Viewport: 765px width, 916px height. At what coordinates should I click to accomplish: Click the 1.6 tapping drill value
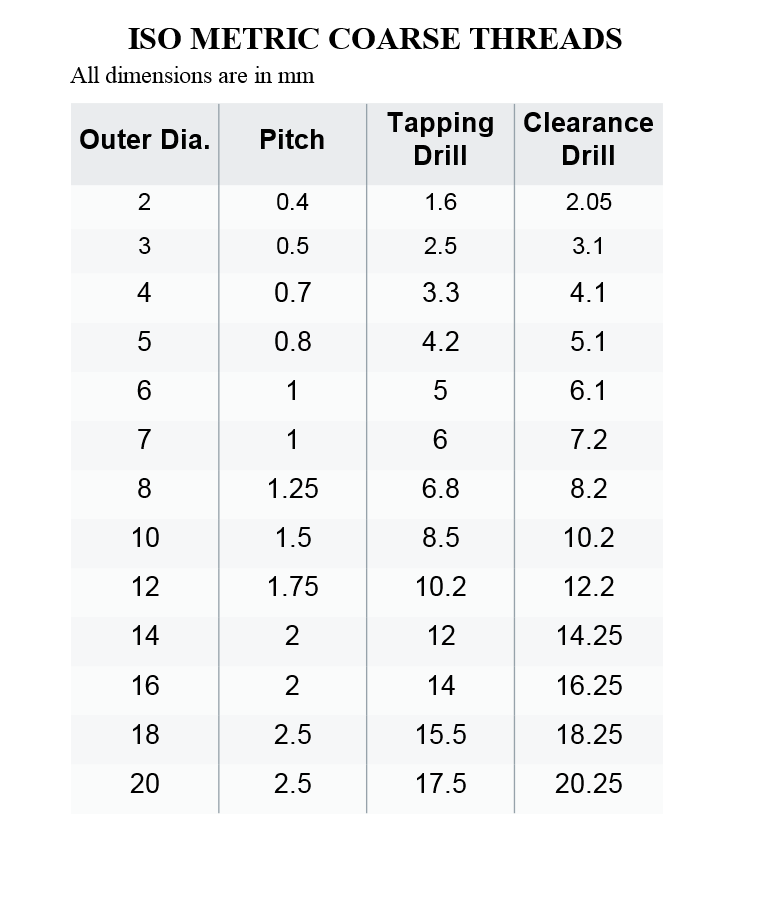point(440,202)
